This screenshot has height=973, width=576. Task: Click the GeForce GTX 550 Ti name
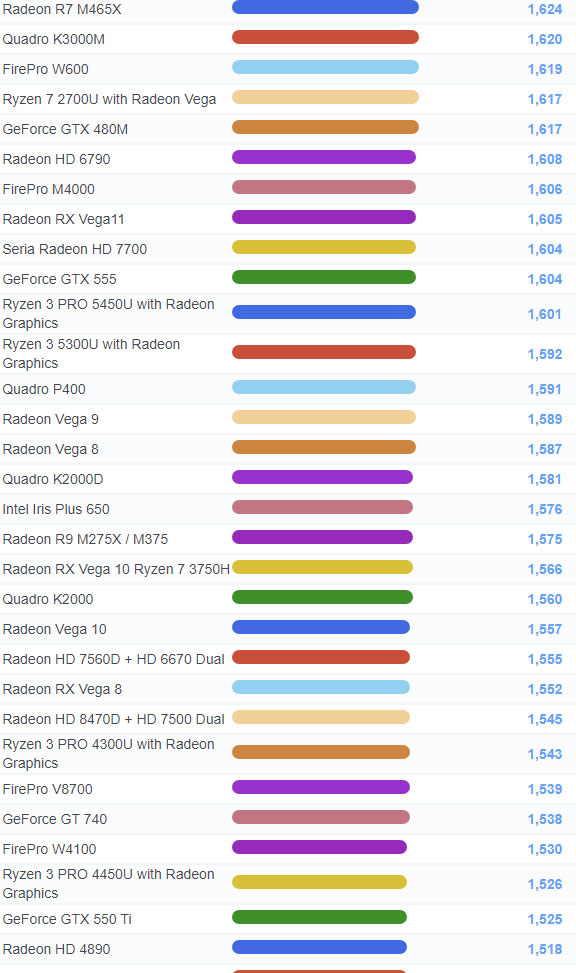click(x=67, y=919)
